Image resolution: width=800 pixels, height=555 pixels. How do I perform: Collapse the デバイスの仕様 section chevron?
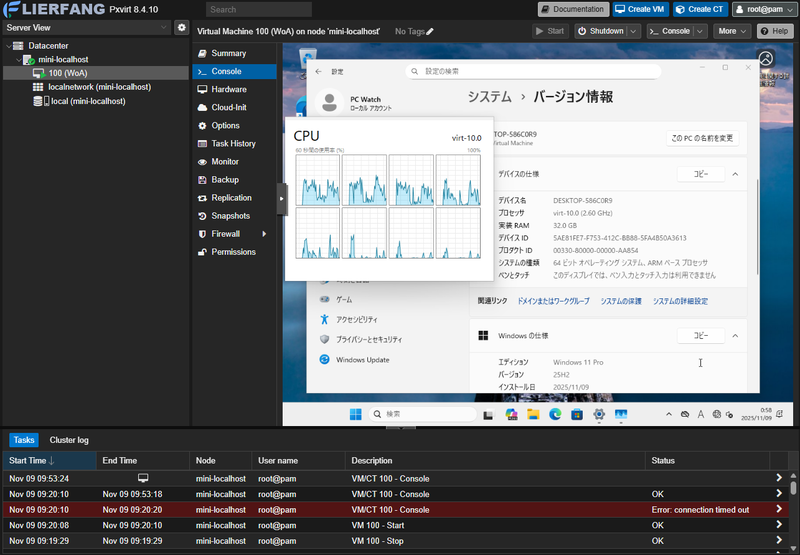pyautogui.click(x=735, y=174)
